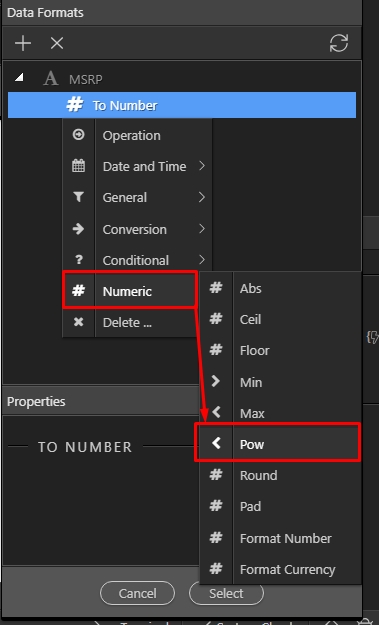Click the cross icon beside Delete
379x625 pixels.
click(x=79, y=322)
